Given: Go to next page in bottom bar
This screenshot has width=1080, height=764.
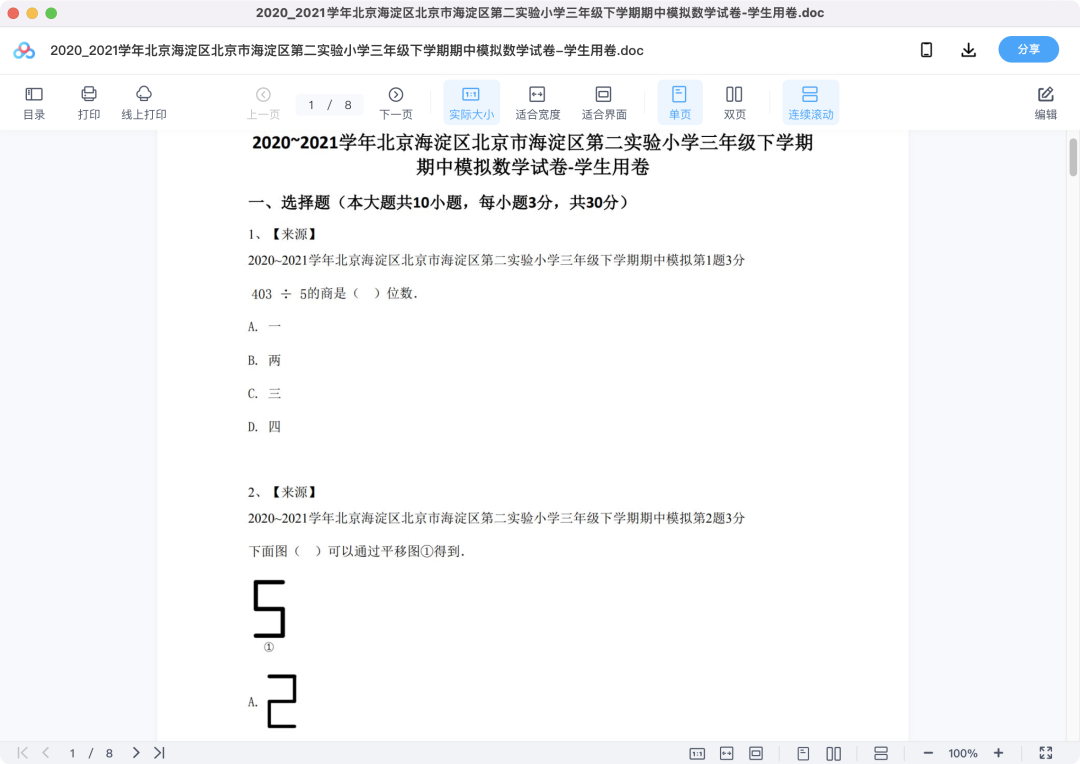Looking at the screenshot, I should point(136,753).
